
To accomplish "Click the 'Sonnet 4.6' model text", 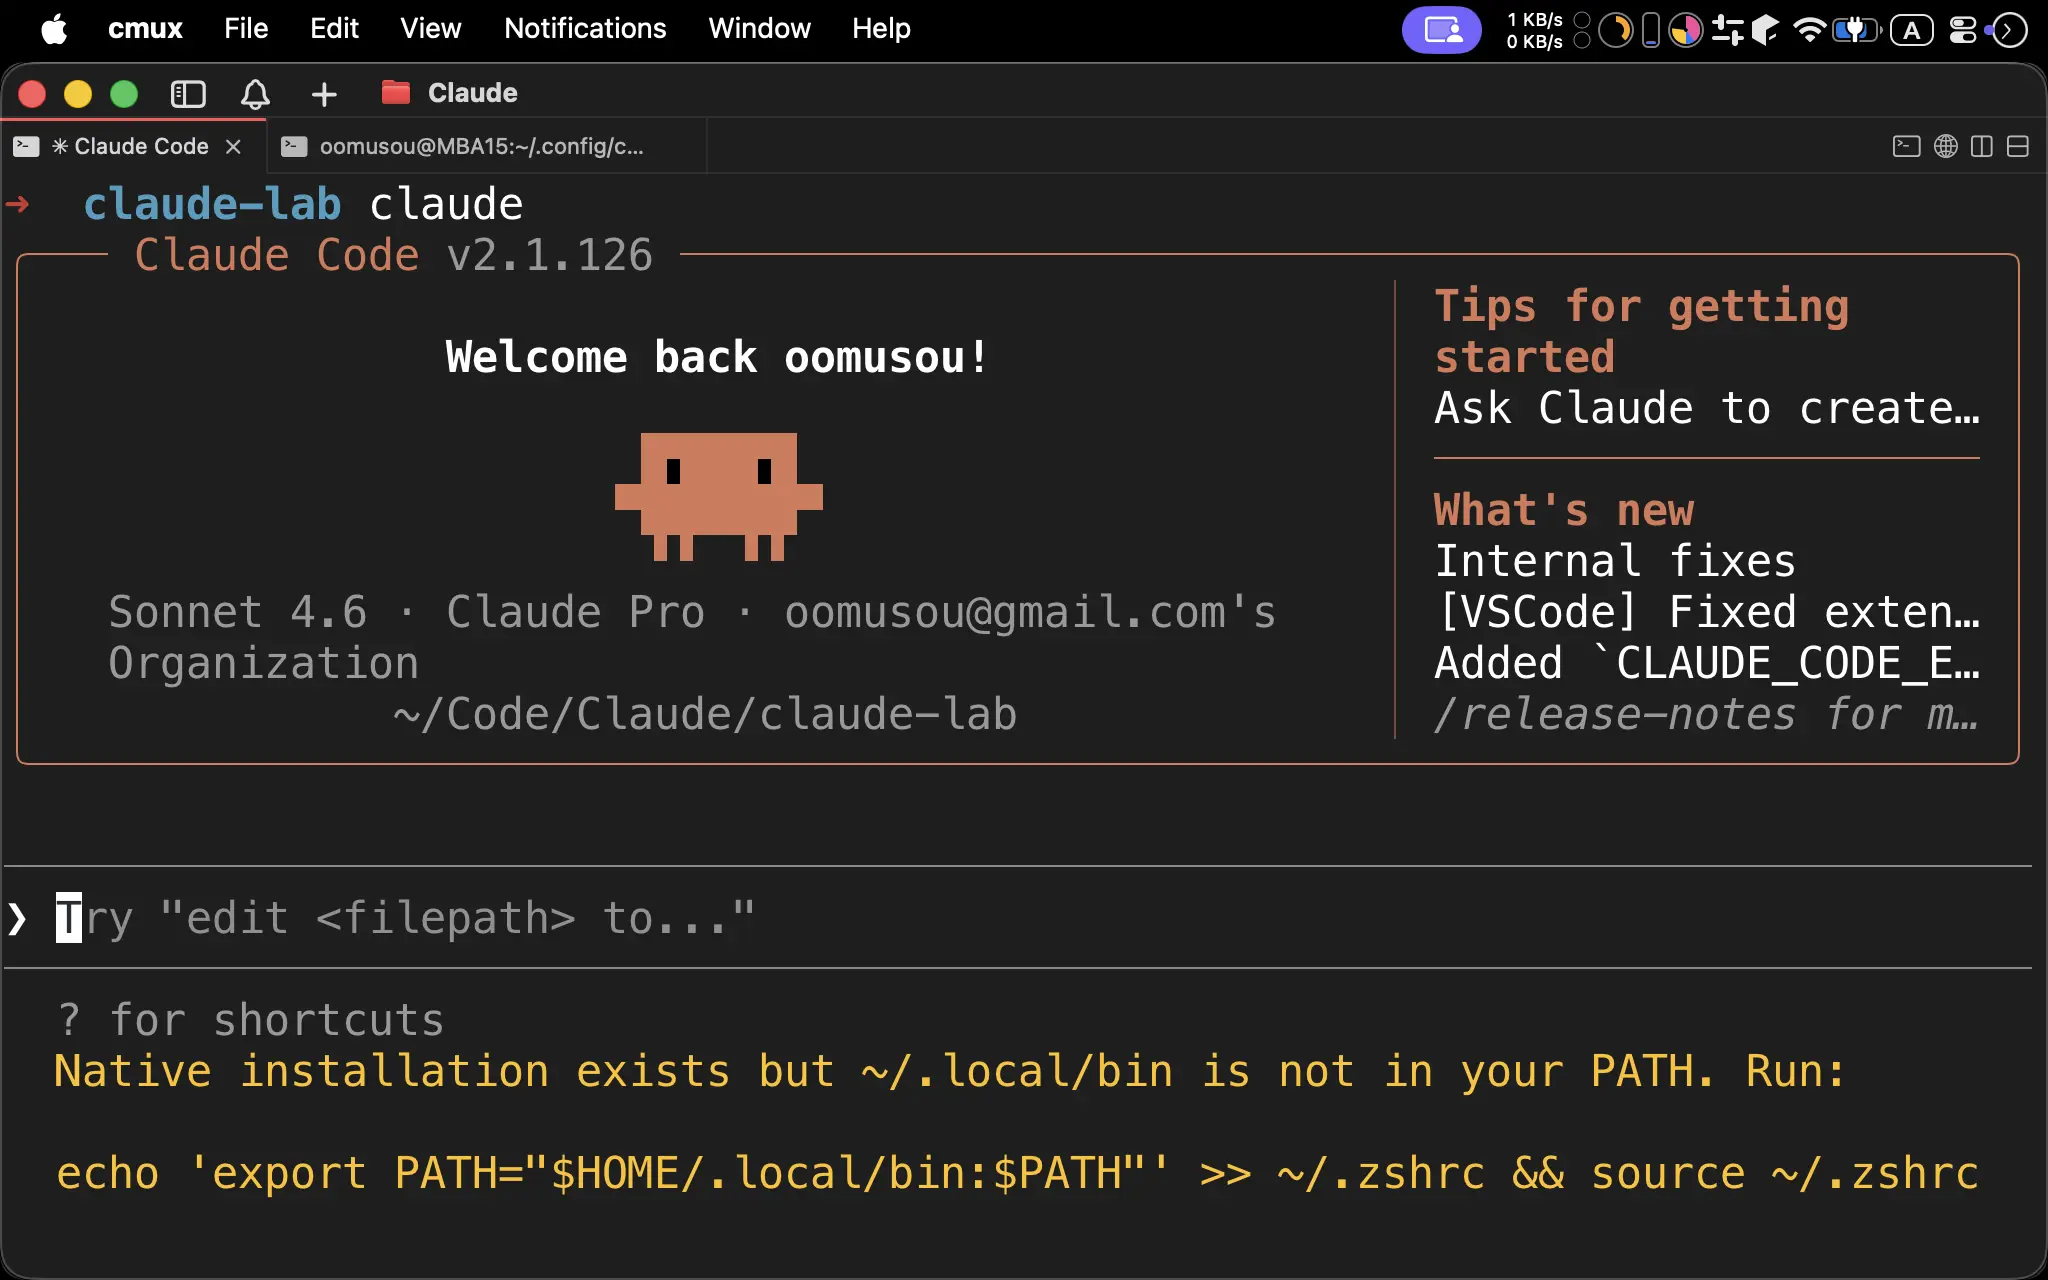I will tap(237, 612).
